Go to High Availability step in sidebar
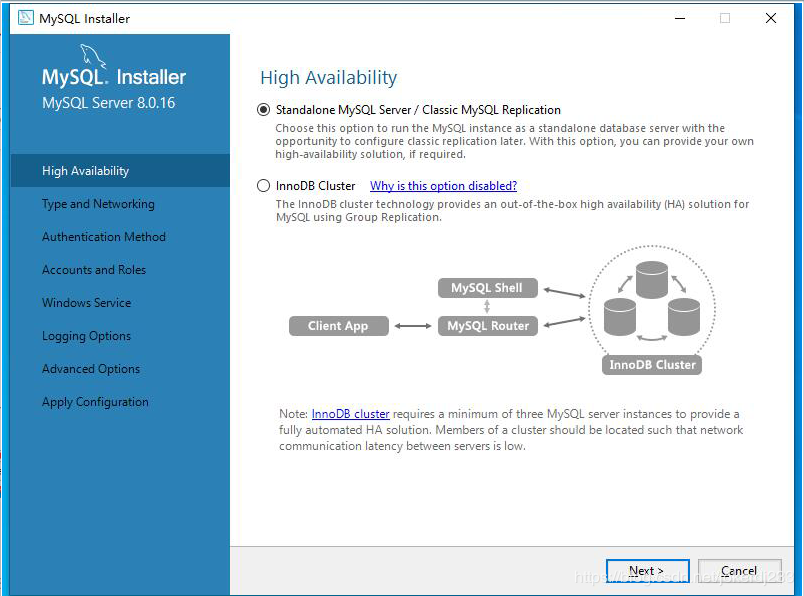Image resolution: width=804 pixels, height=596 pixels. tap(120, 171)
